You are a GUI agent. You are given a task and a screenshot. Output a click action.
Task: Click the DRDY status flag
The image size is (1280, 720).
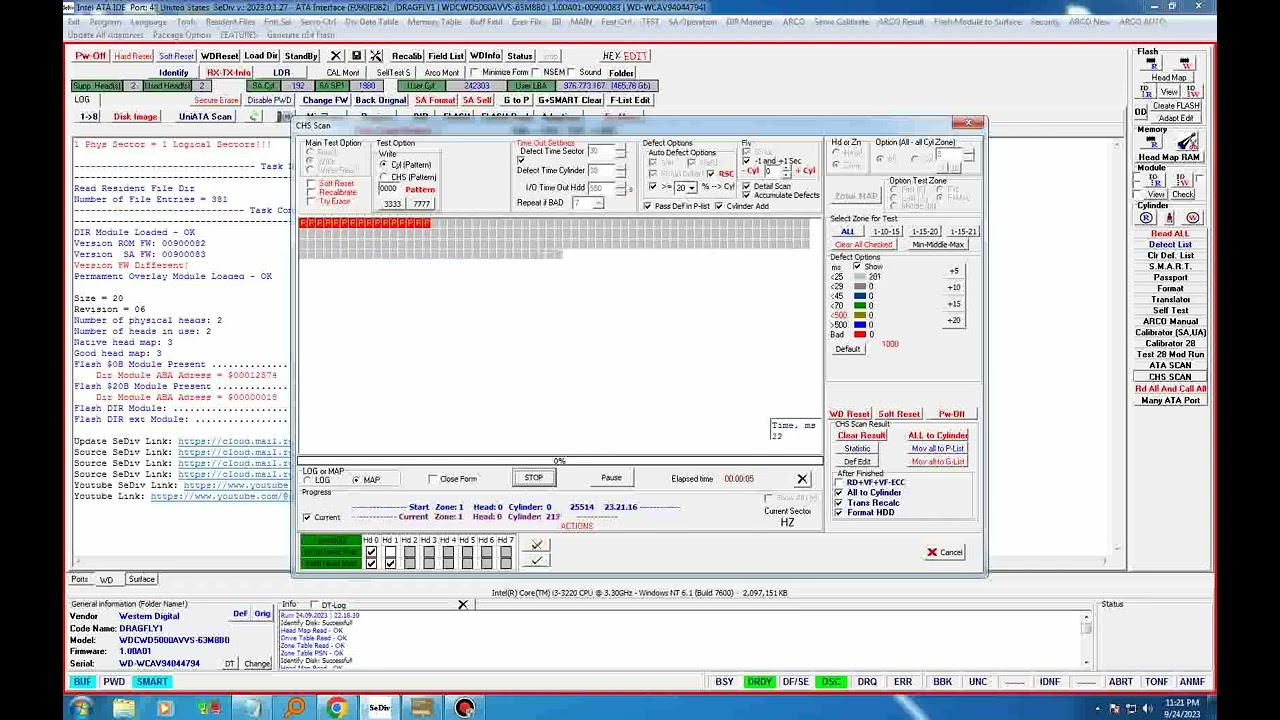point(760,682)
